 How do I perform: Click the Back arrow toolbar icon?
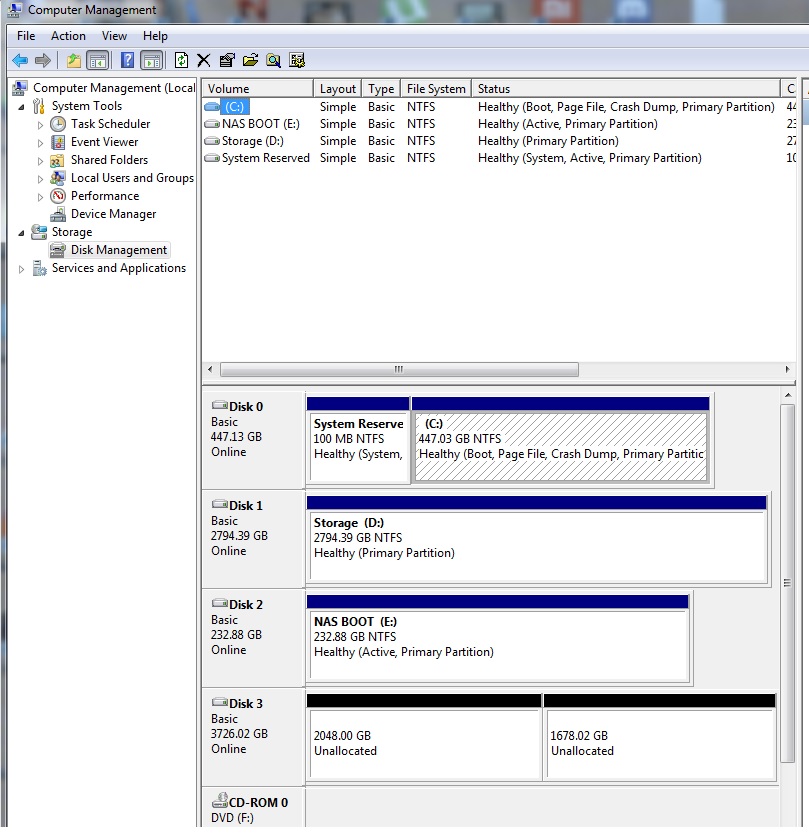[20, 60]
